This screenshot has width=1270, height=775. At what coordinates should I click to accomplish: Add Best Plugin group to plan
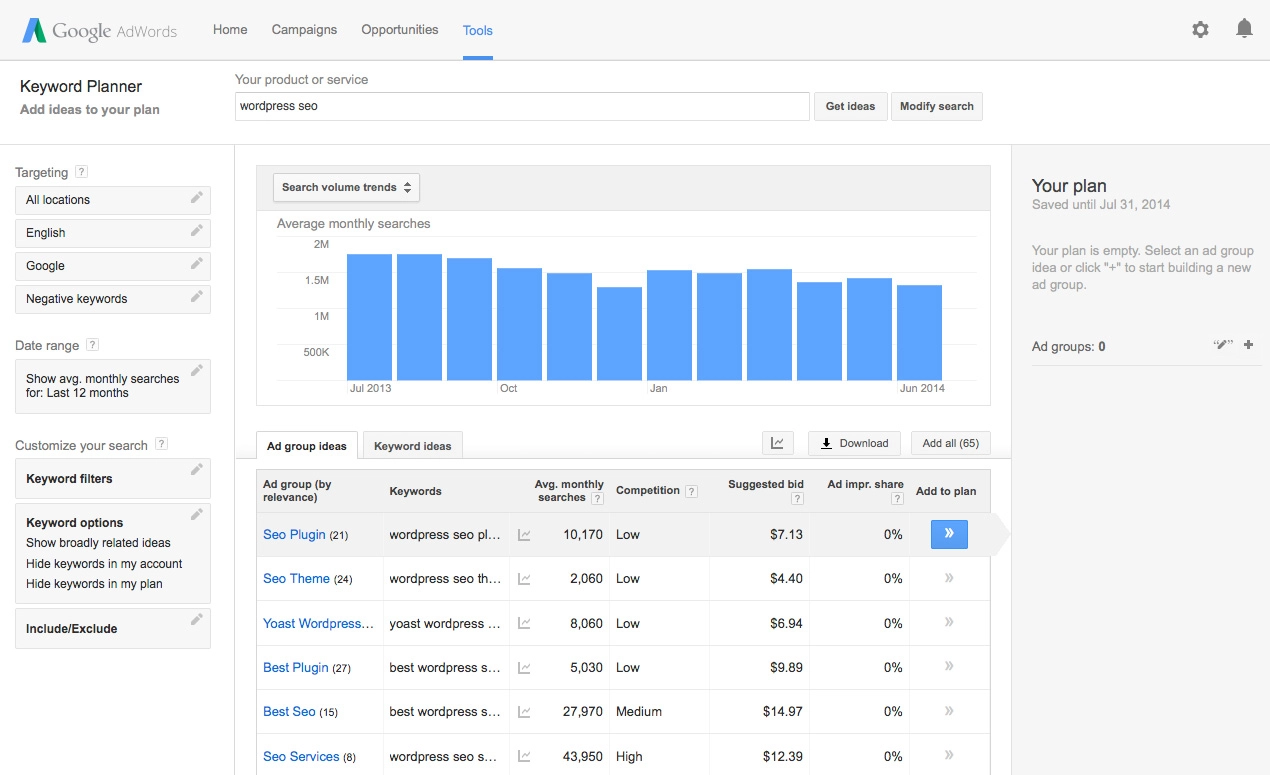pyautogui.click(x=949, y=666)
